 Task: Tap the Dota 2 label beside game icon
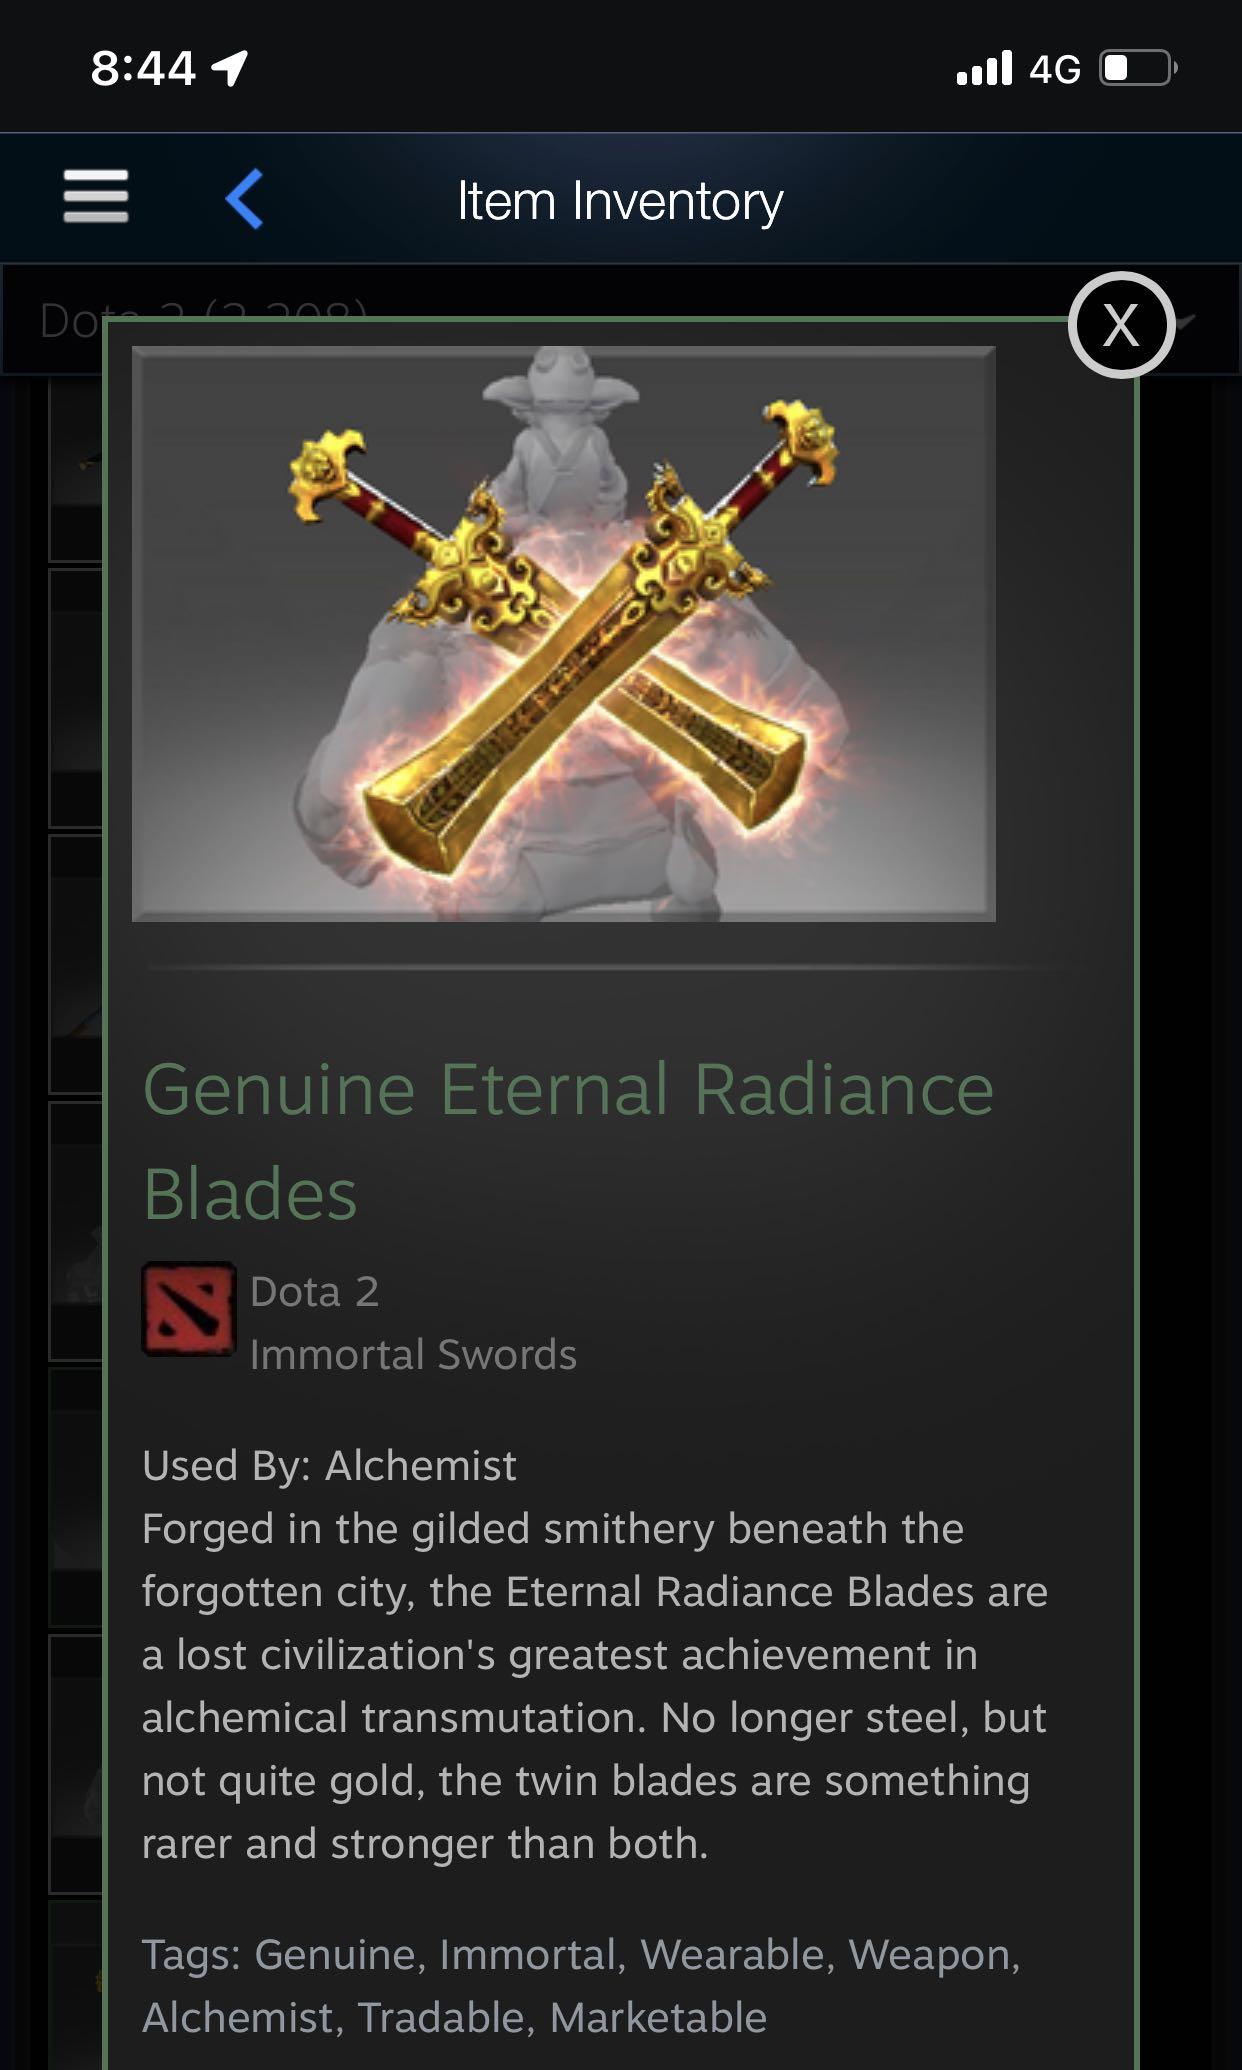pos(314,1291)
